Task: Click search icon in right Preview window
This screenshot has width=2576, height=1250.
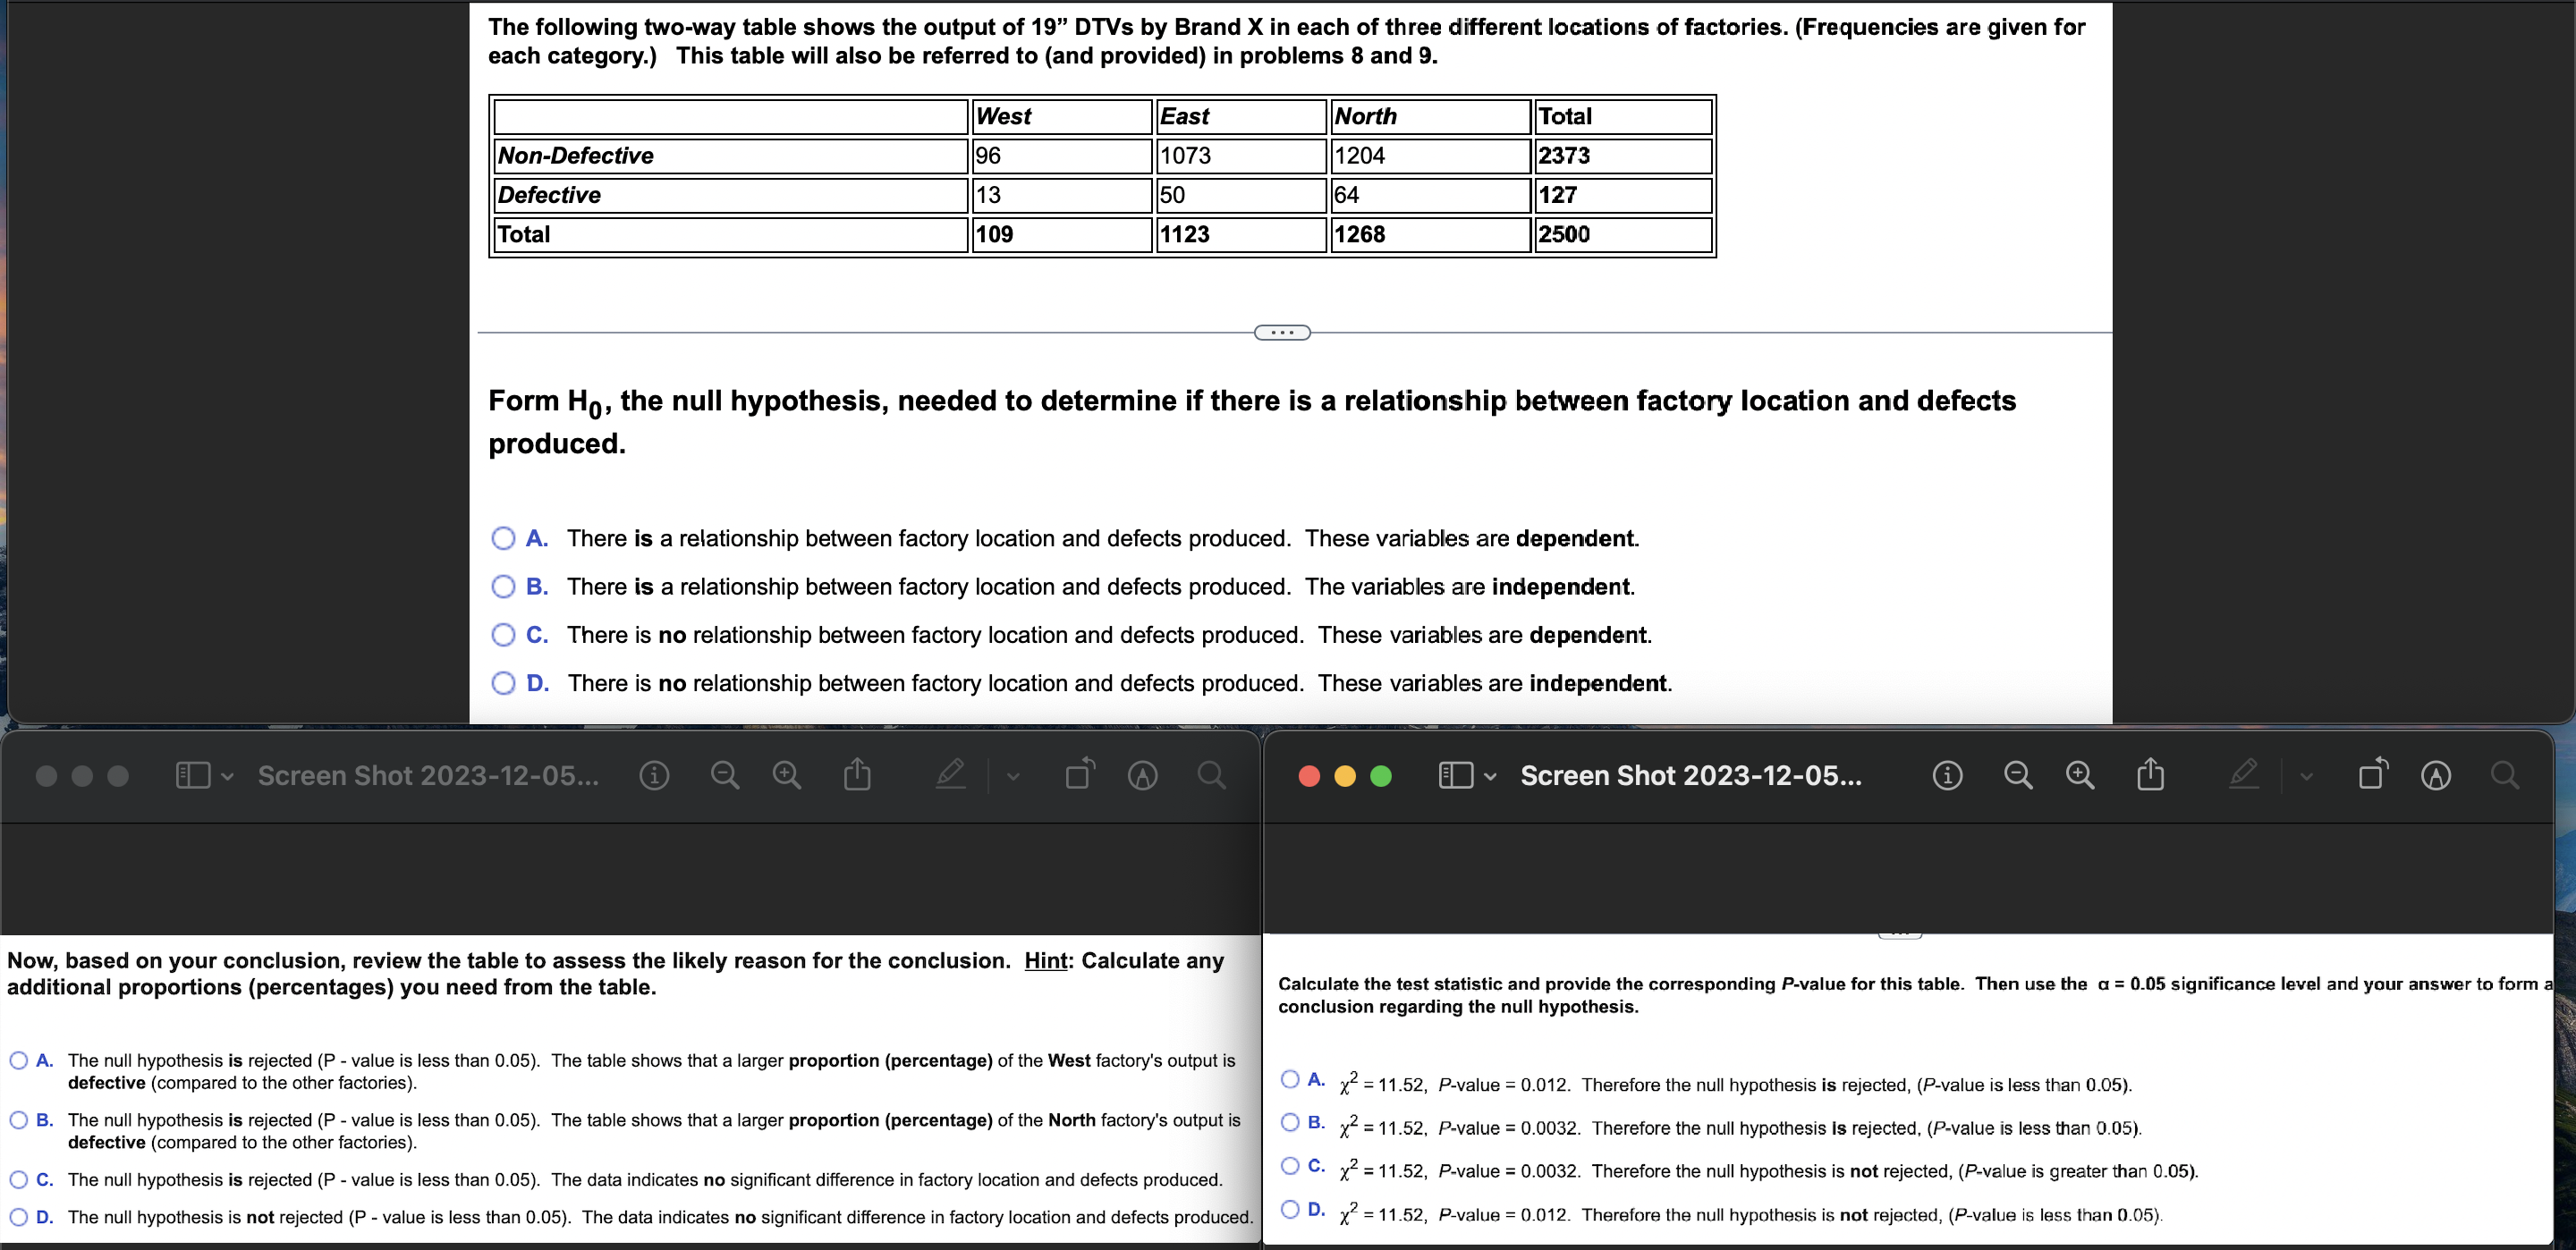Action: 2504,775
